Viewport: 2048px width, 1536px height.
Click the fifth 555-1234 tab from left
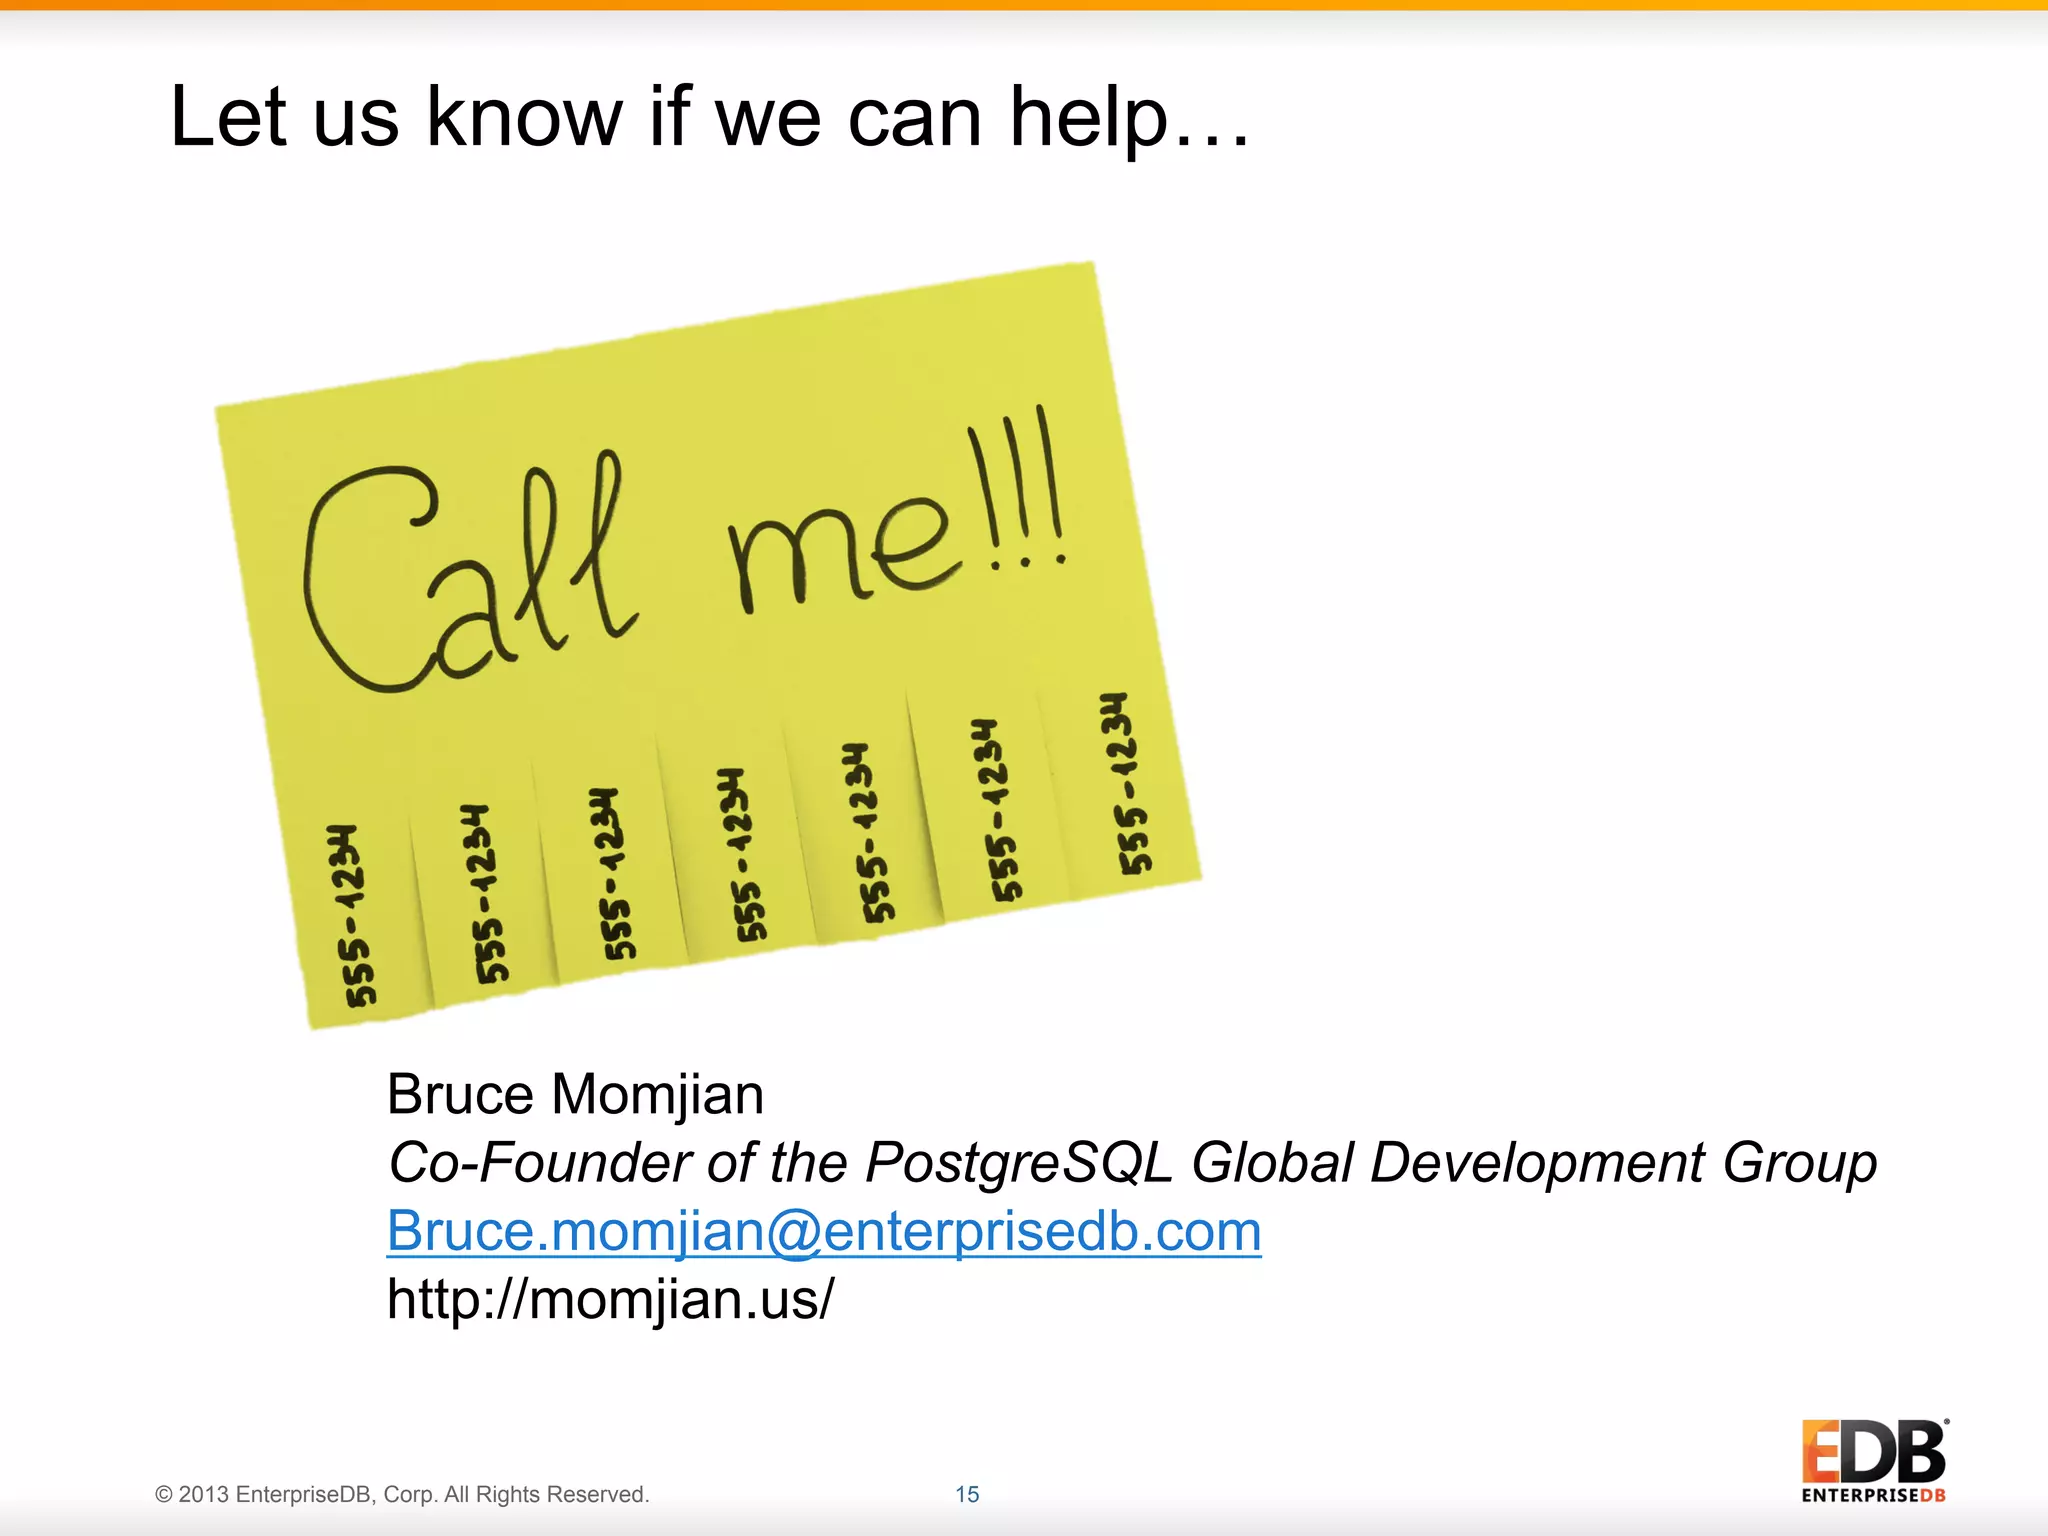[x=868, y=832]
